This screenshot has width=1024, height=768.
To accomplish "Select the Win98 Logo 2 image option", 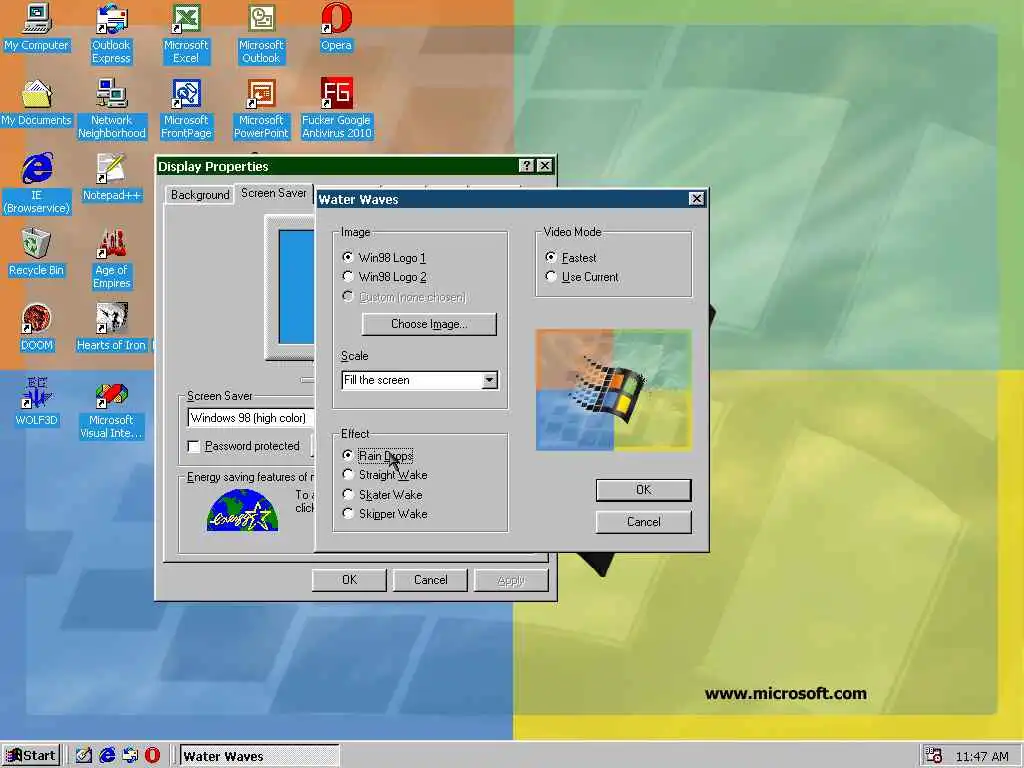I will click(385, 277).
